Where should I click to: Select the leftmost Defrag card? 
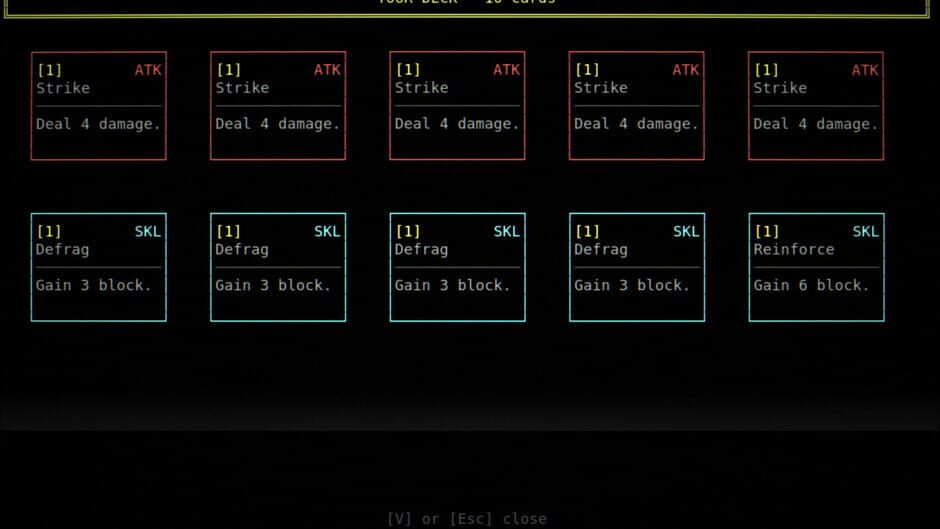point(98,267)
